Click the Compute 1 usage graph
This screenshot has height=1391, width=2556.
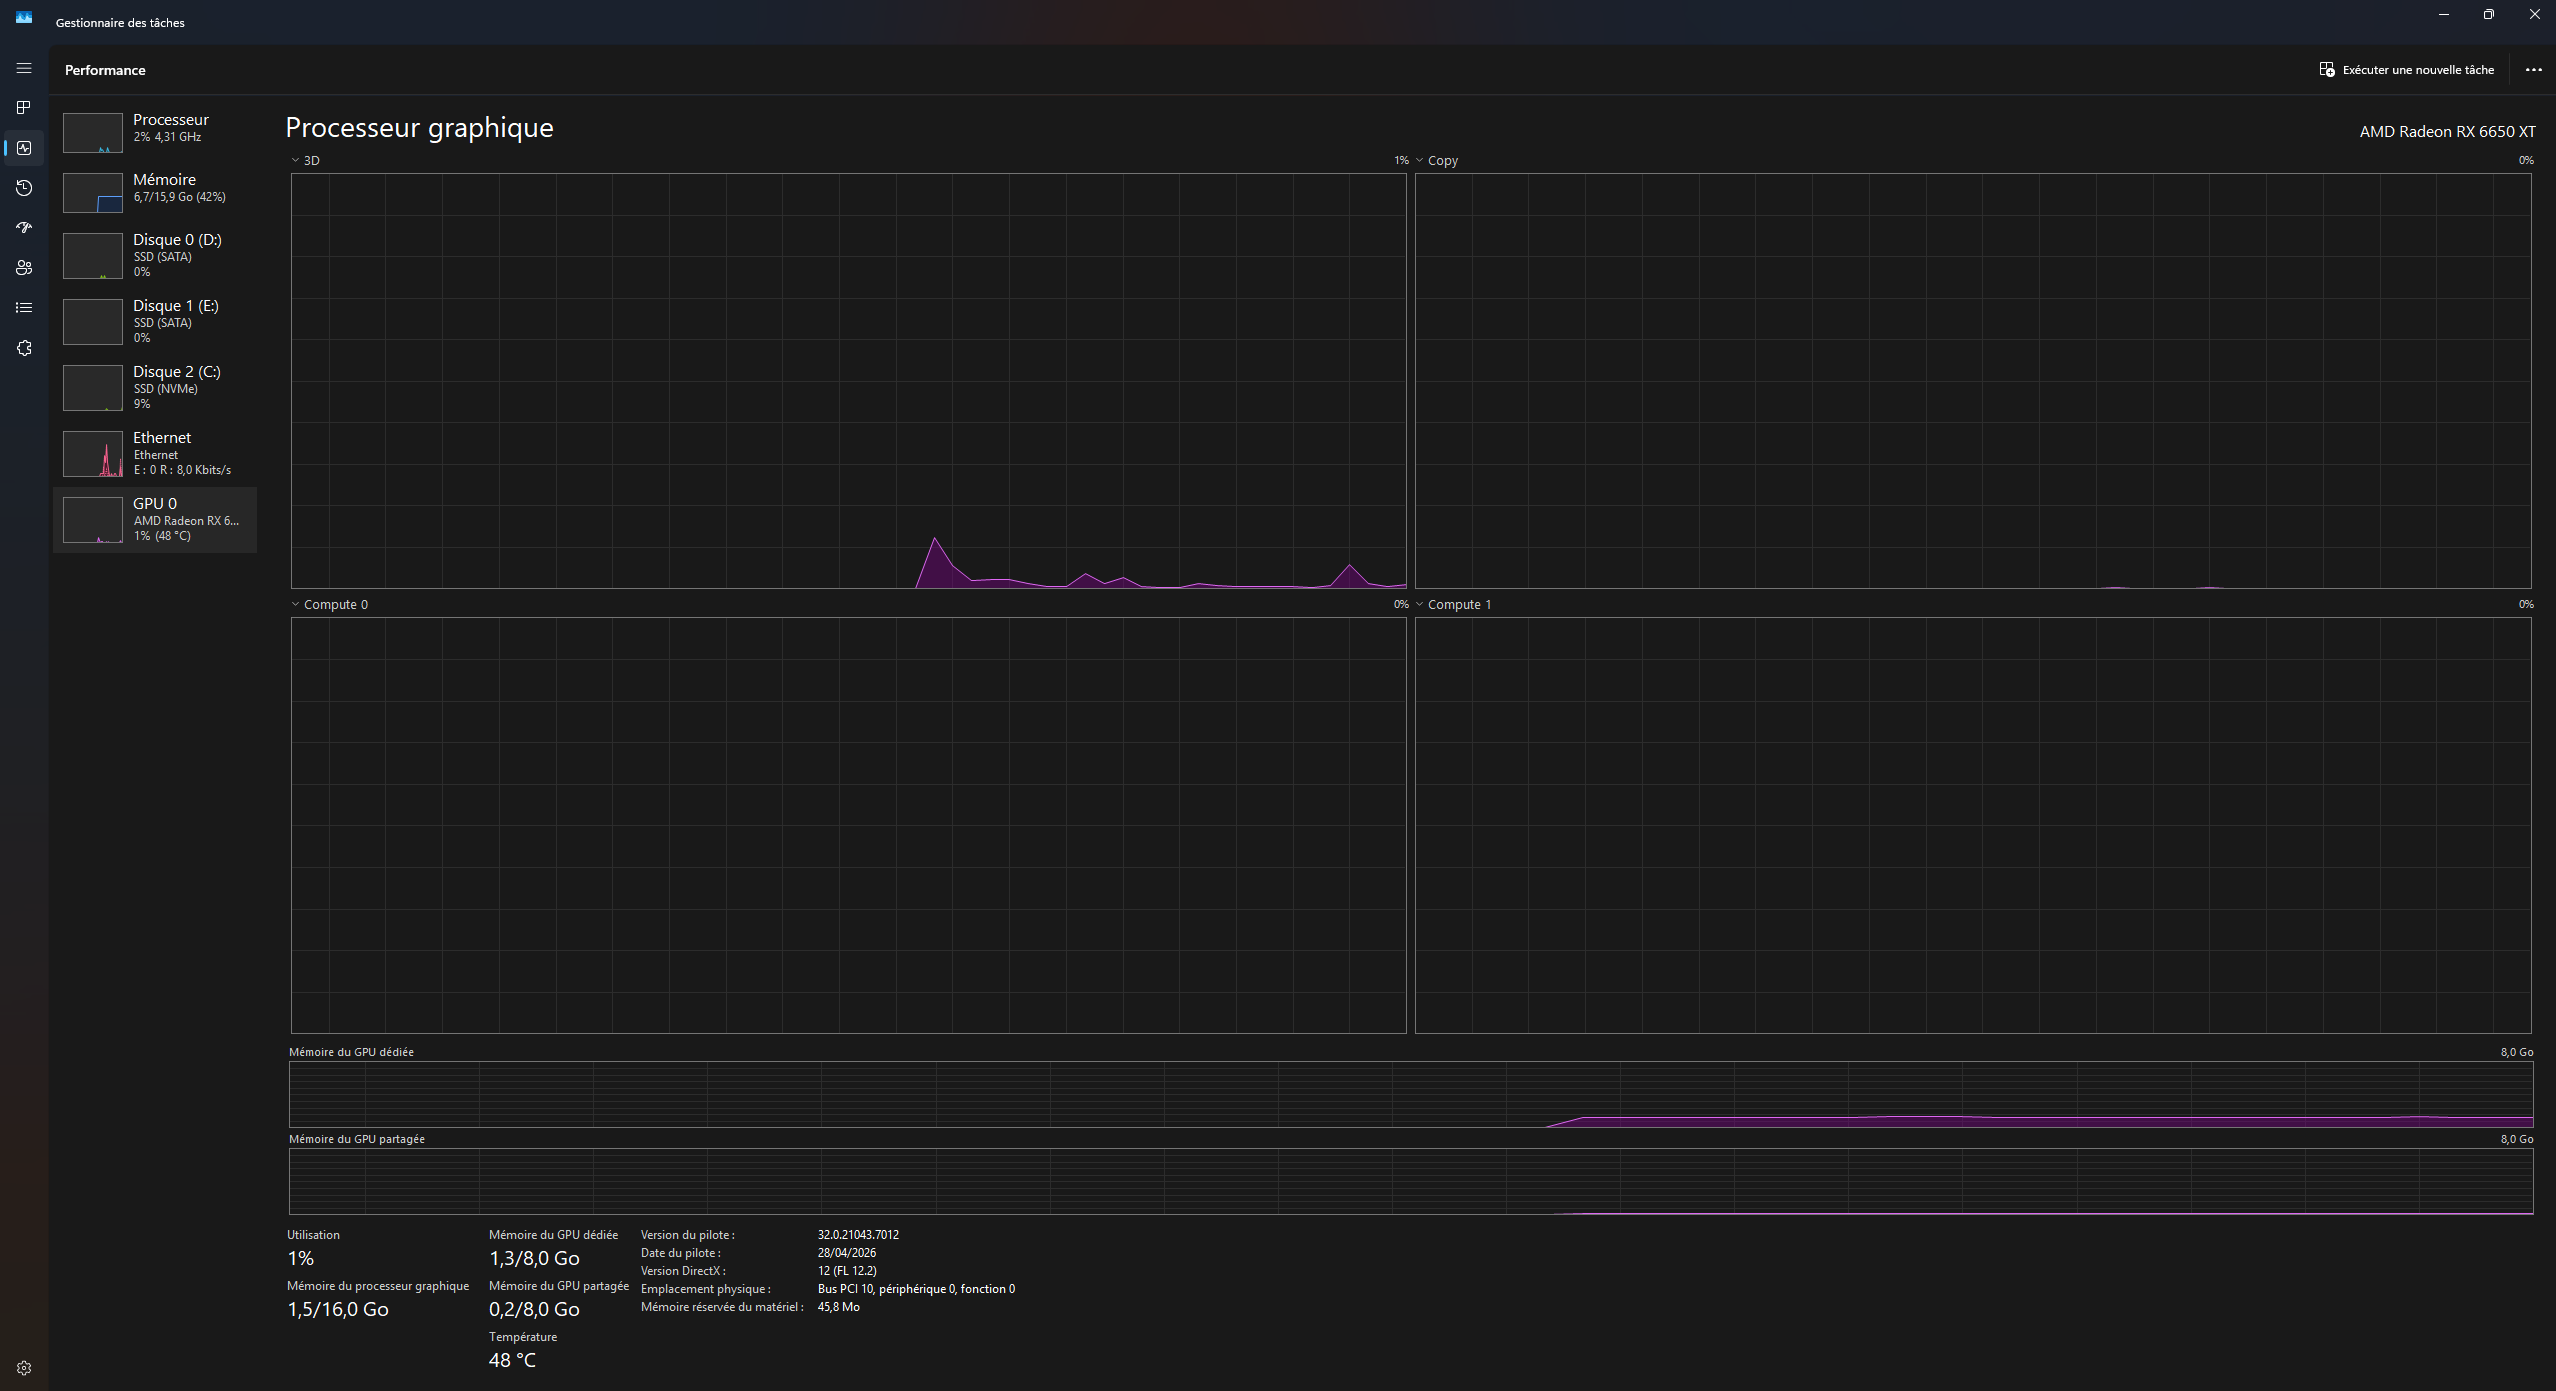click(x=1973, y=825)
